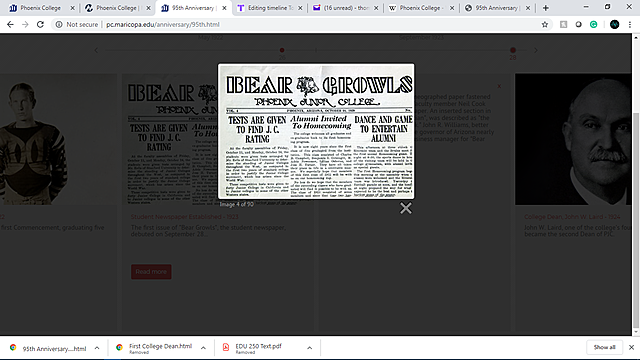Open College Dean John W. Laird link
640x360 pixels.
[x=572, y=217]
